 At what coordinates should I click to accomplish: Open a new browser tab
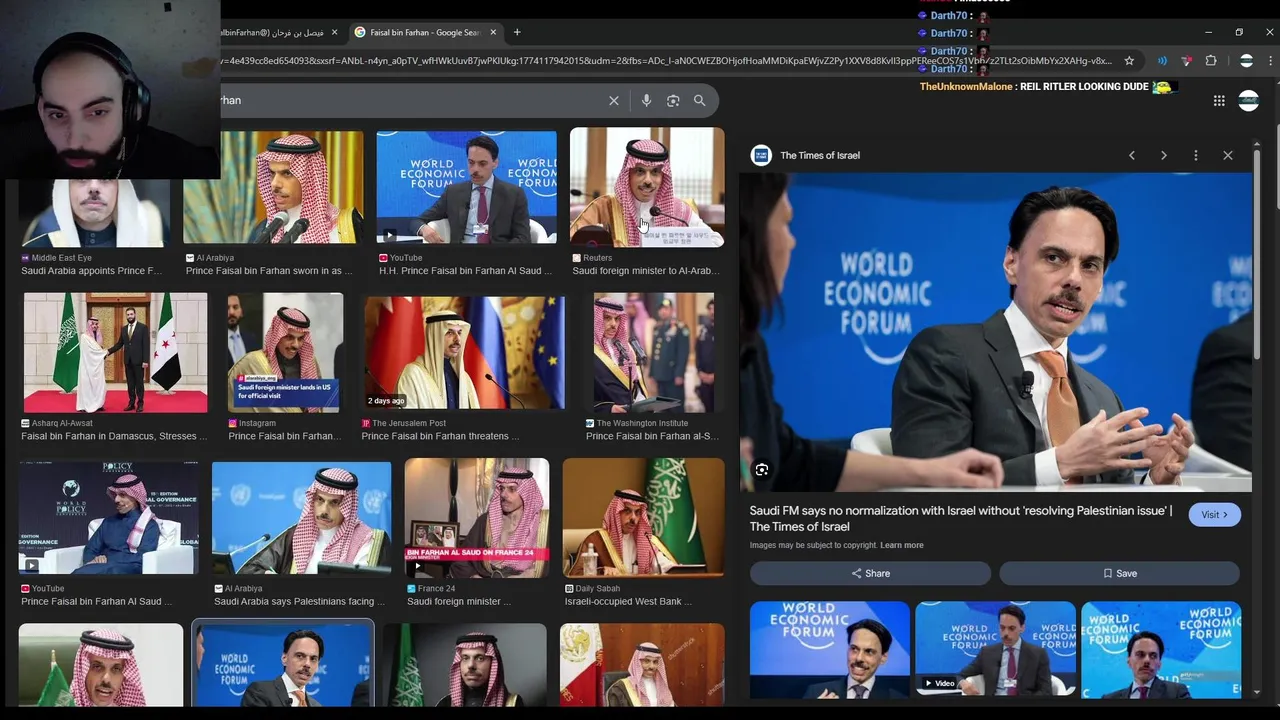pos(517,32)
